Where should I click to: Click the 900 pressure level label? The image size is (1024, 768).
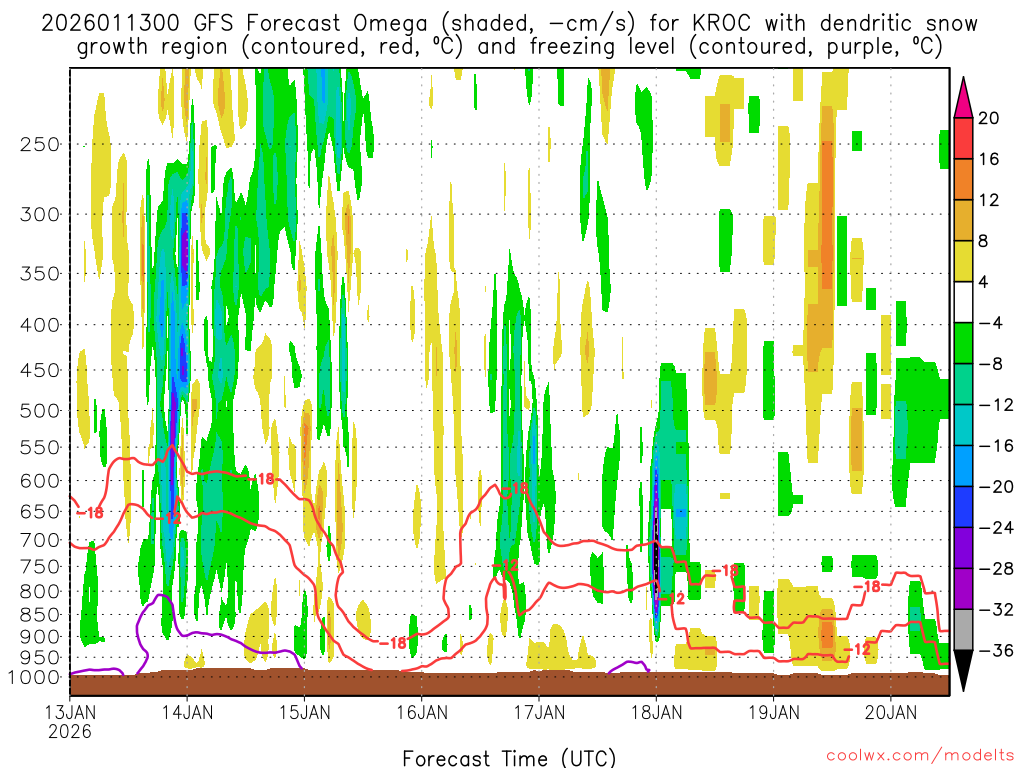point(40,637)
